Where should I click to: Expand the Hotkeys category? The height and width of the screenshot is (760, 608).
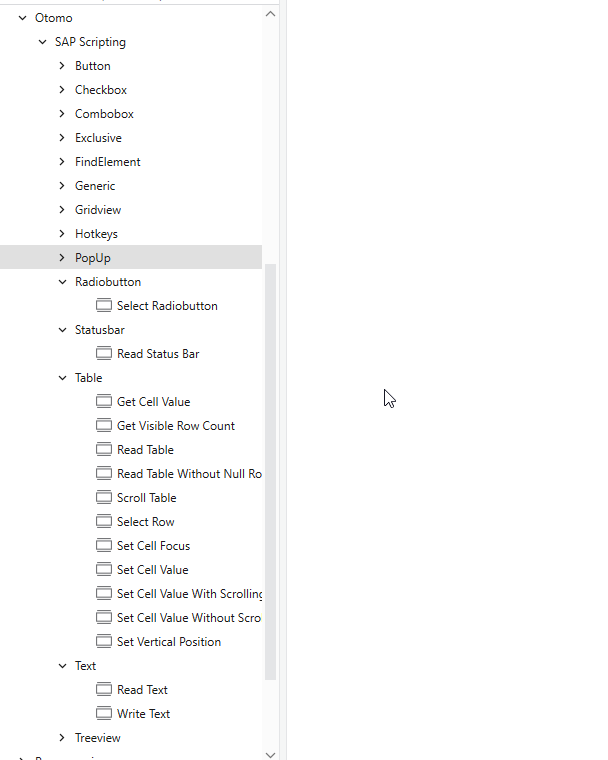pyautogui.click(x=62, y=234)
